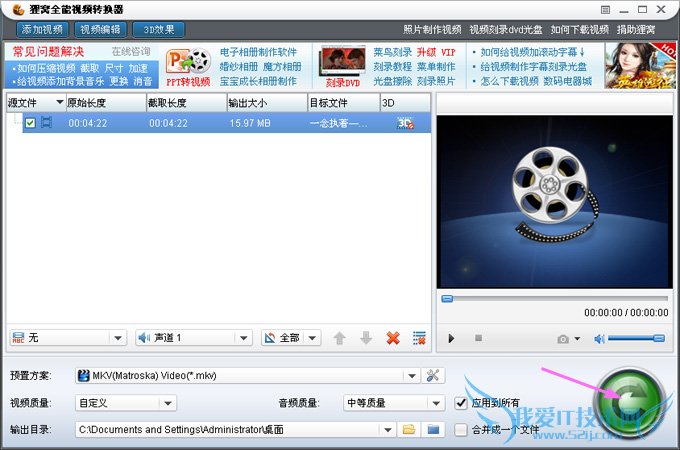Expand the 预置方案 MKV format dropdown
Screen dimensions: 680x450
(x=411, y=376)
